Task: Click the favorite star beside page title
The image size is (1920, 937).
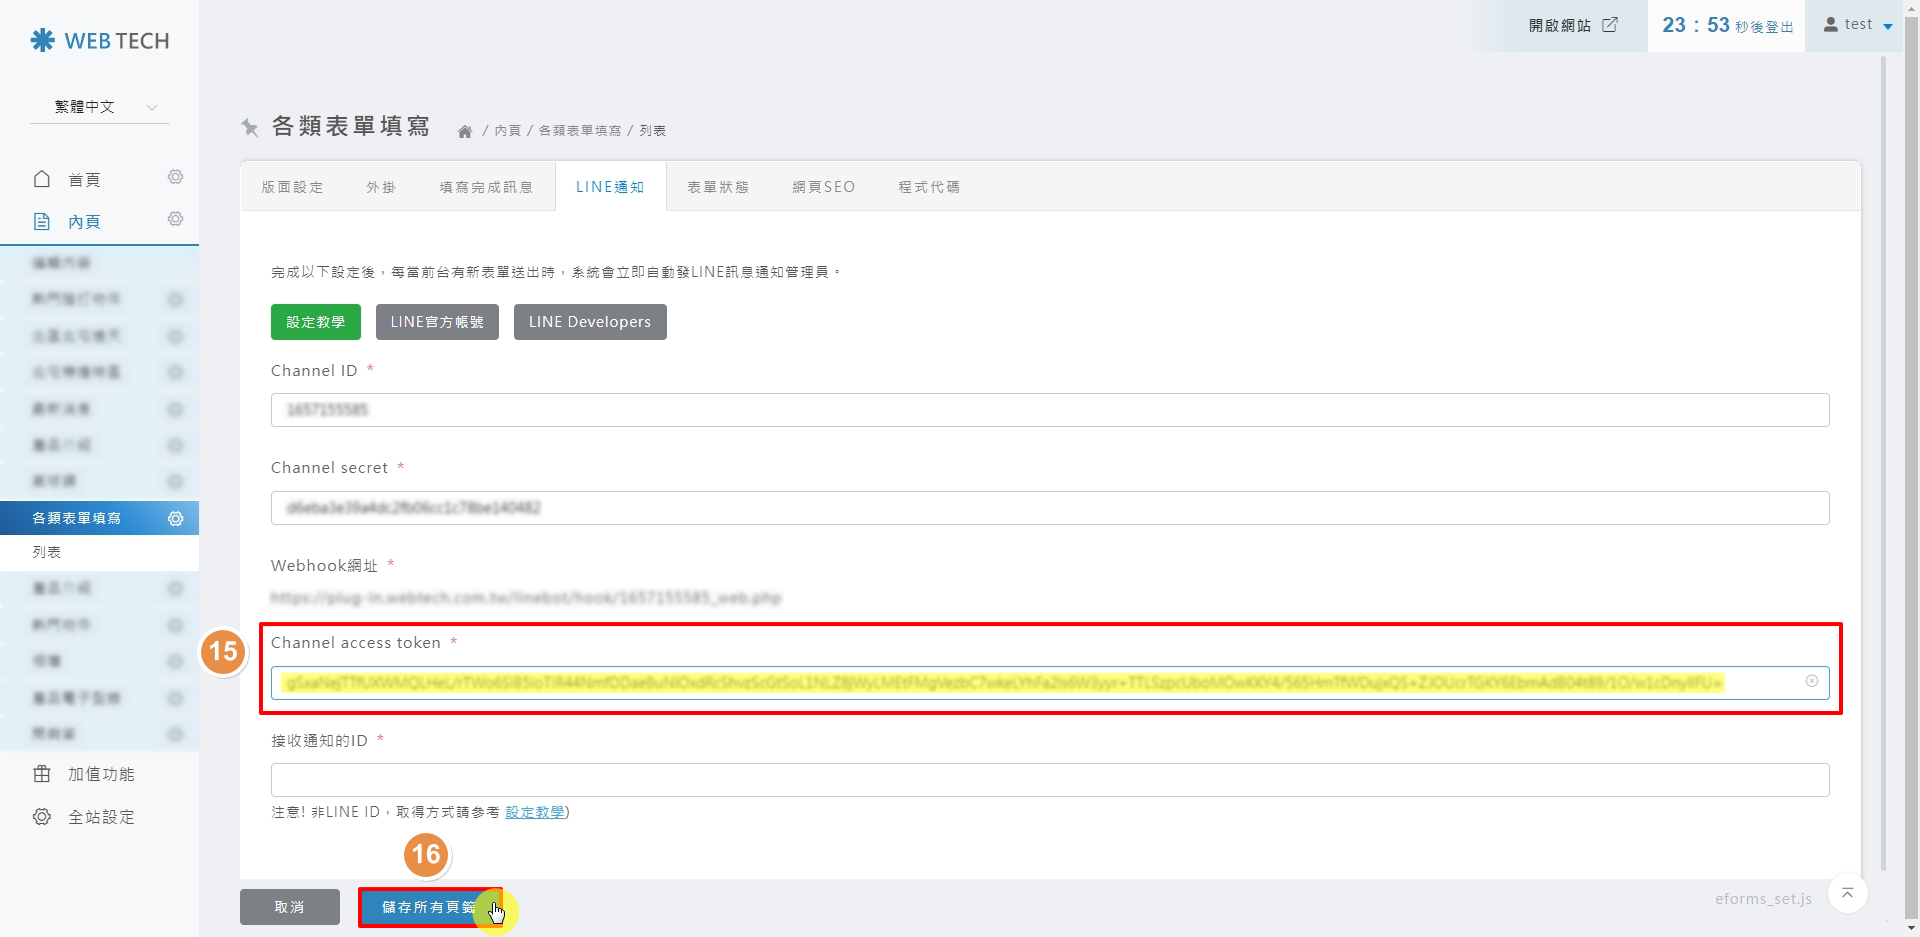Action: pos(250,127)
